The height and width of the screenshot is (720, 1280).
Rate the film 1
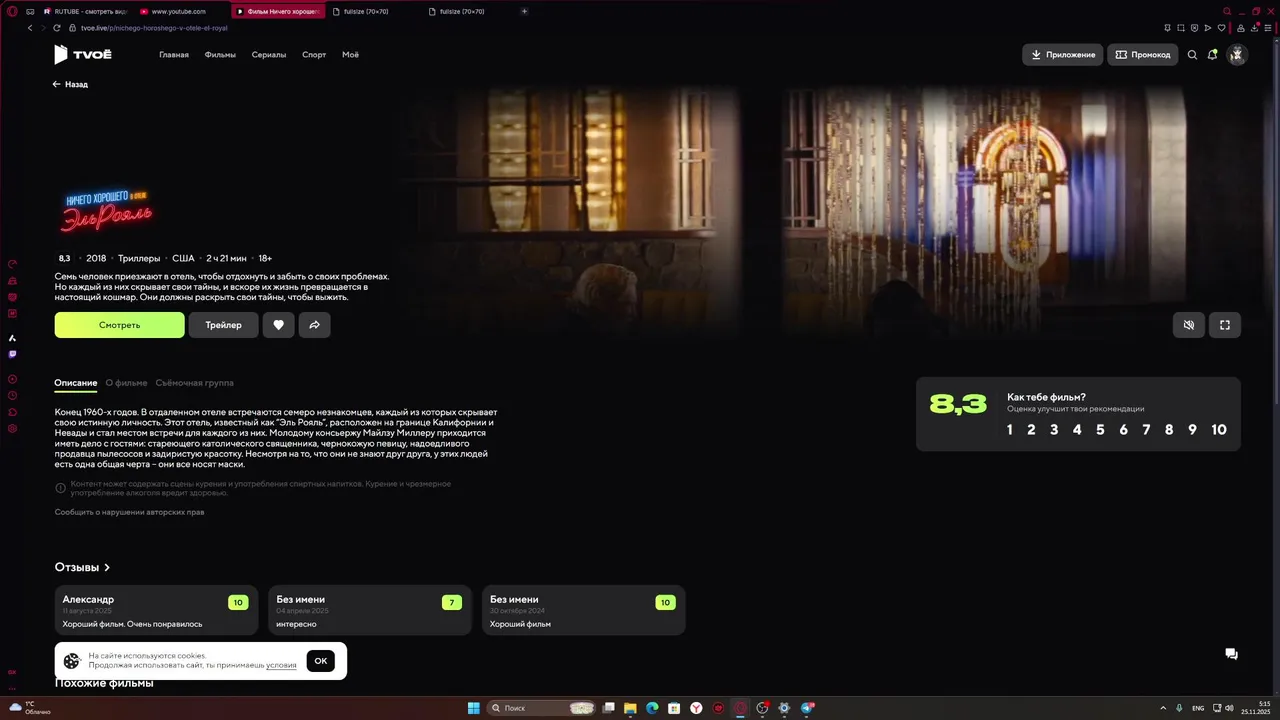[x=1010, y=430]
